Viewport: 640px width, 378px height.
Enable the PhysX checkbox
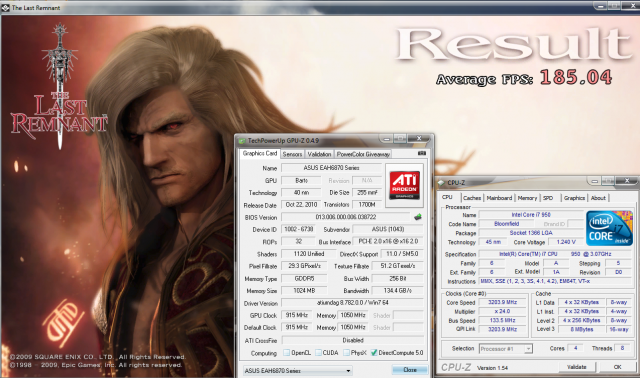[x=346, y=352]
